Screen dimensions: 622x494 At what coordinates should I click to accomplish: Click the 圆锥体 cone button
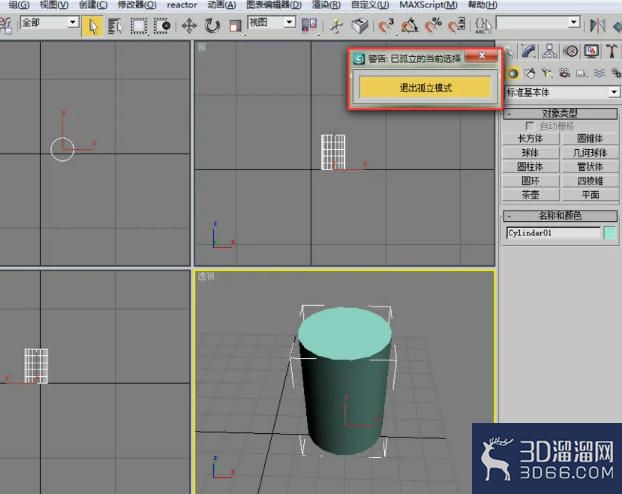590,138
